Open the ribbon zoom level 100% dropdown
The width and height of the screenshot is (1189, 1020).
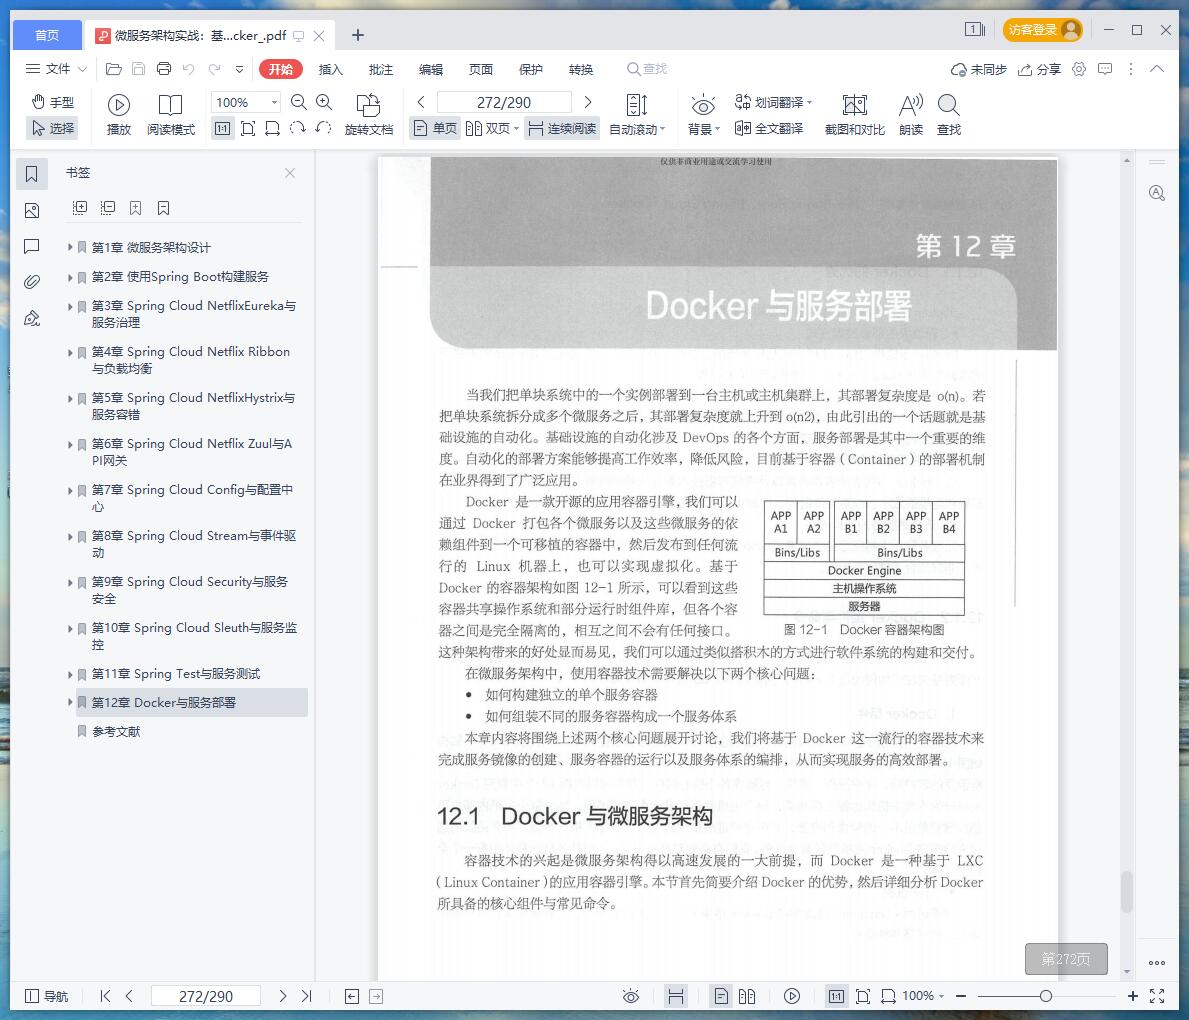point(275,102)
